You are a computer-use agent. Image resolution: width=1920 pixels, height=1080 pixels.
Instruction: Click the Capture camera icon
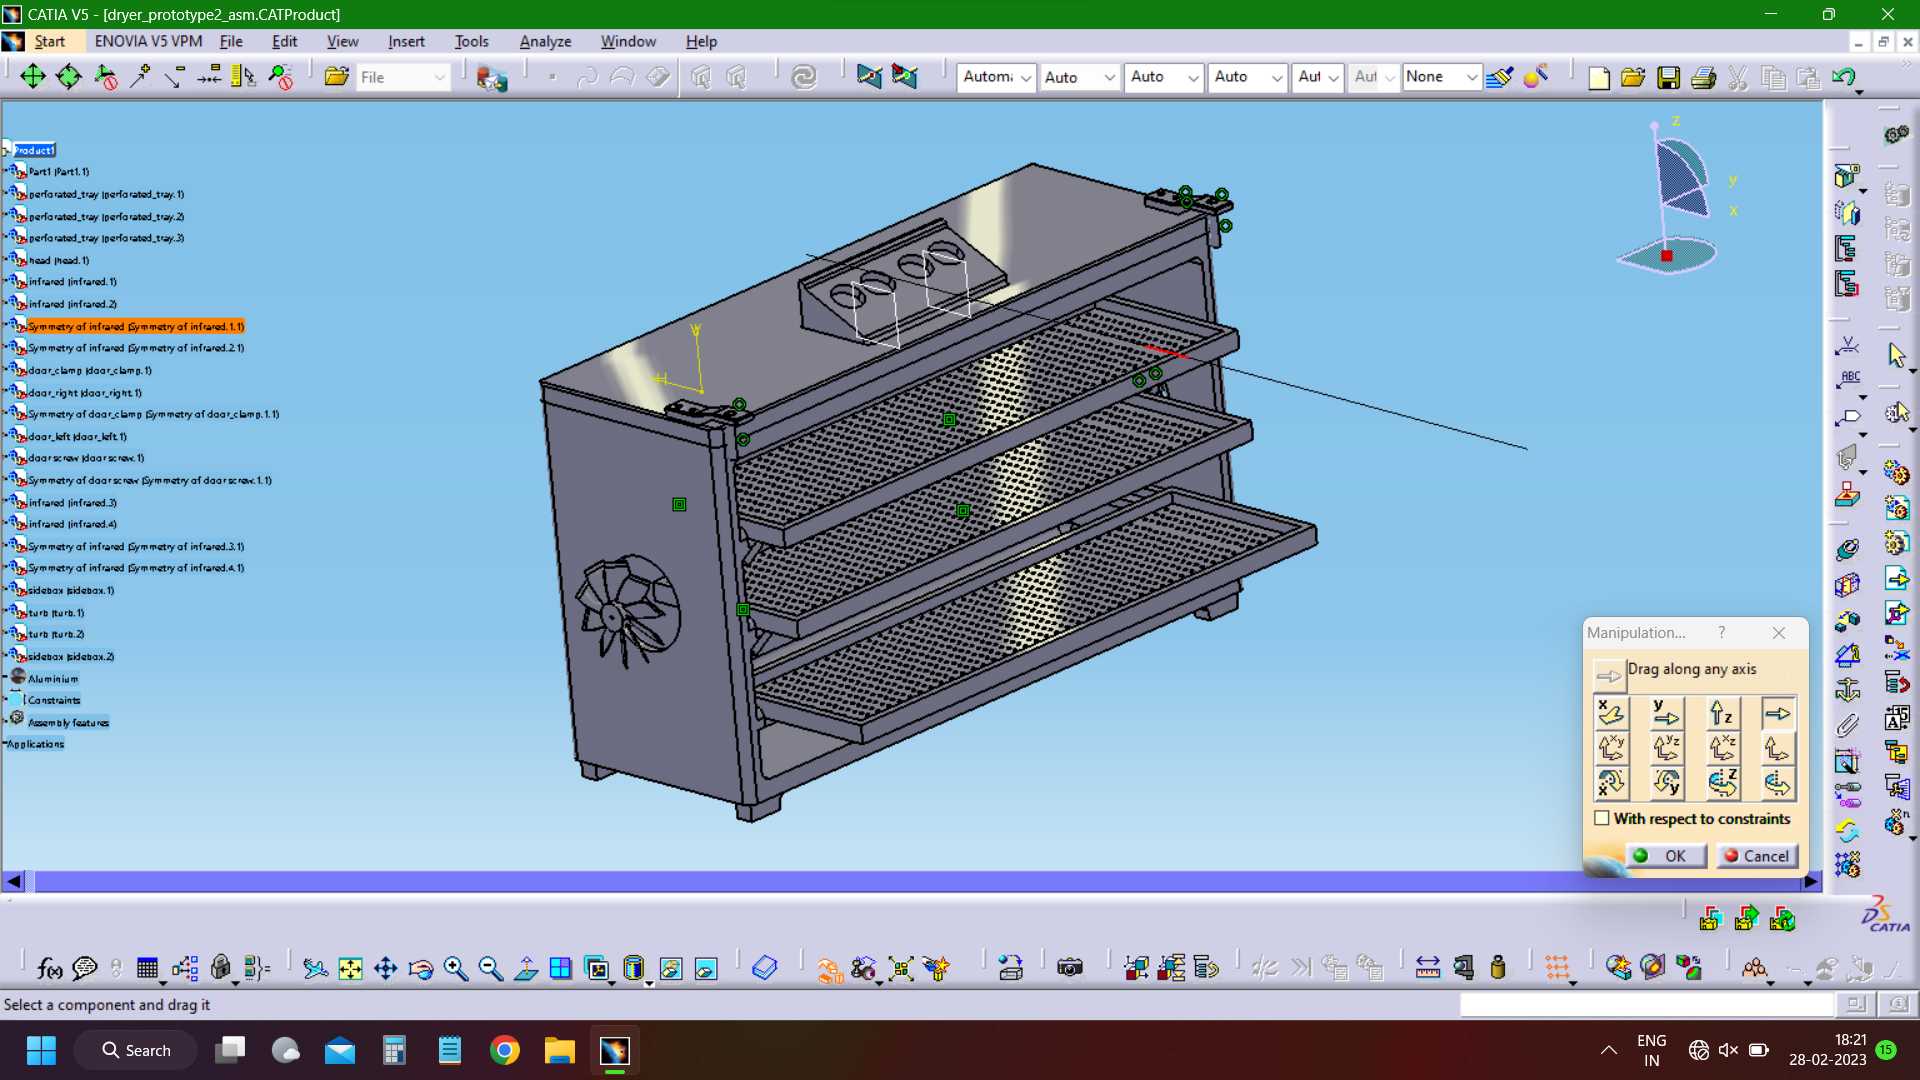[x=1070, y=968]
